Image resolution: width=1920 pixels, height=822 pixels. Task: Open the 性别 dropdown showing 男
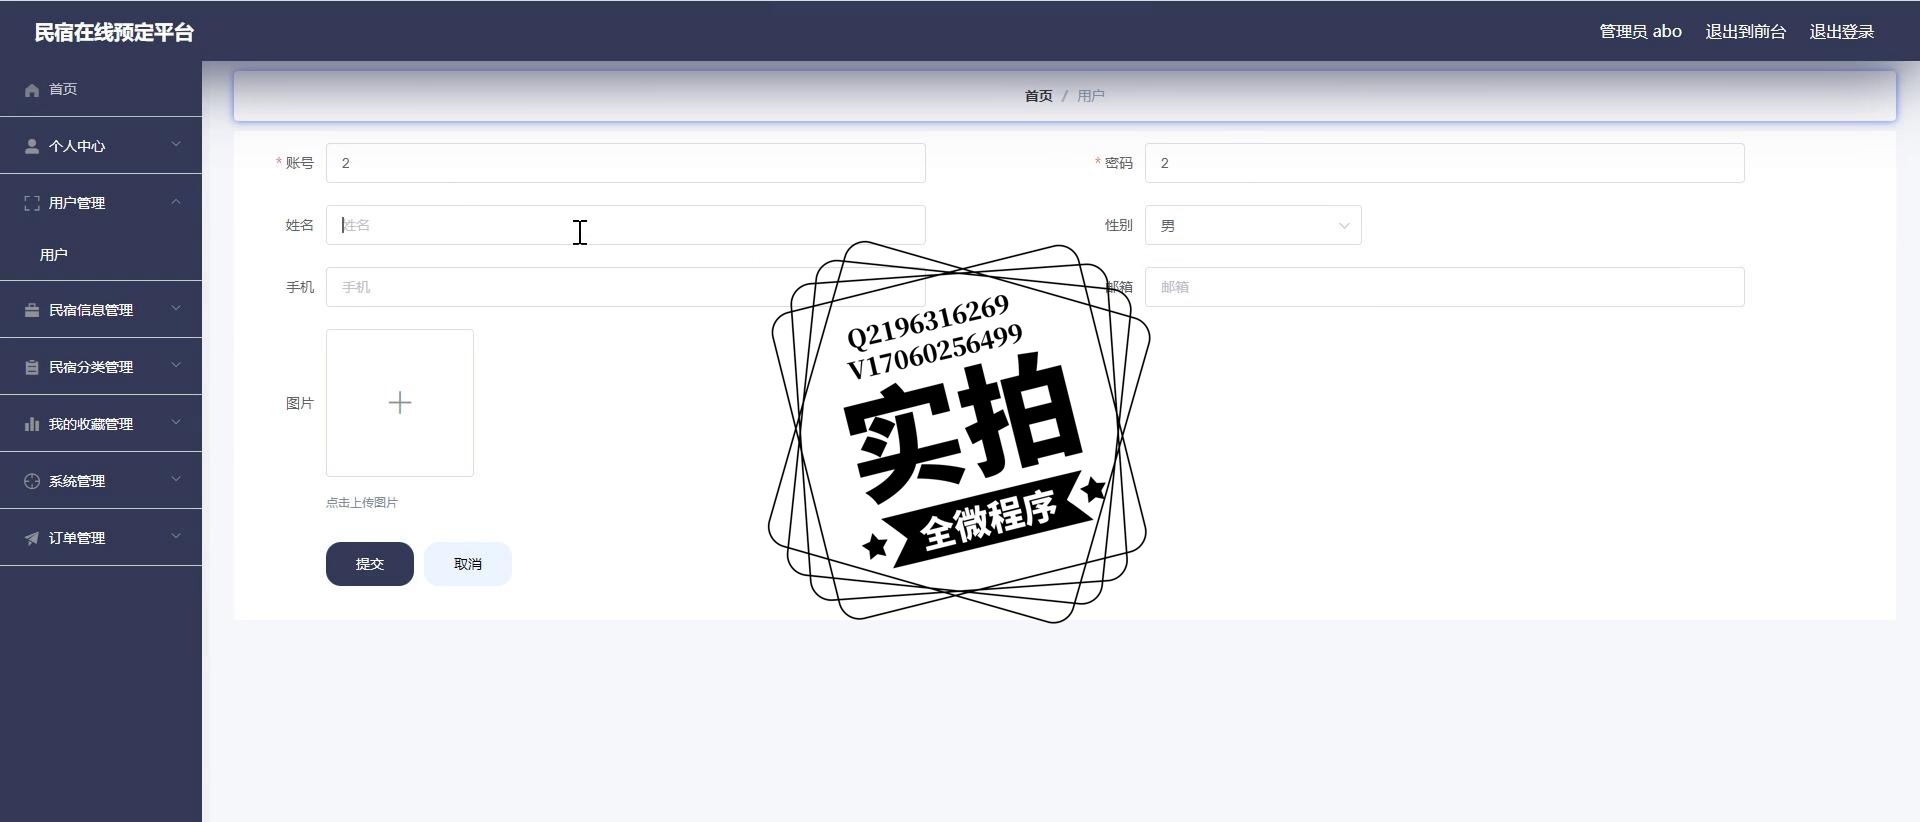point(1253,225)
